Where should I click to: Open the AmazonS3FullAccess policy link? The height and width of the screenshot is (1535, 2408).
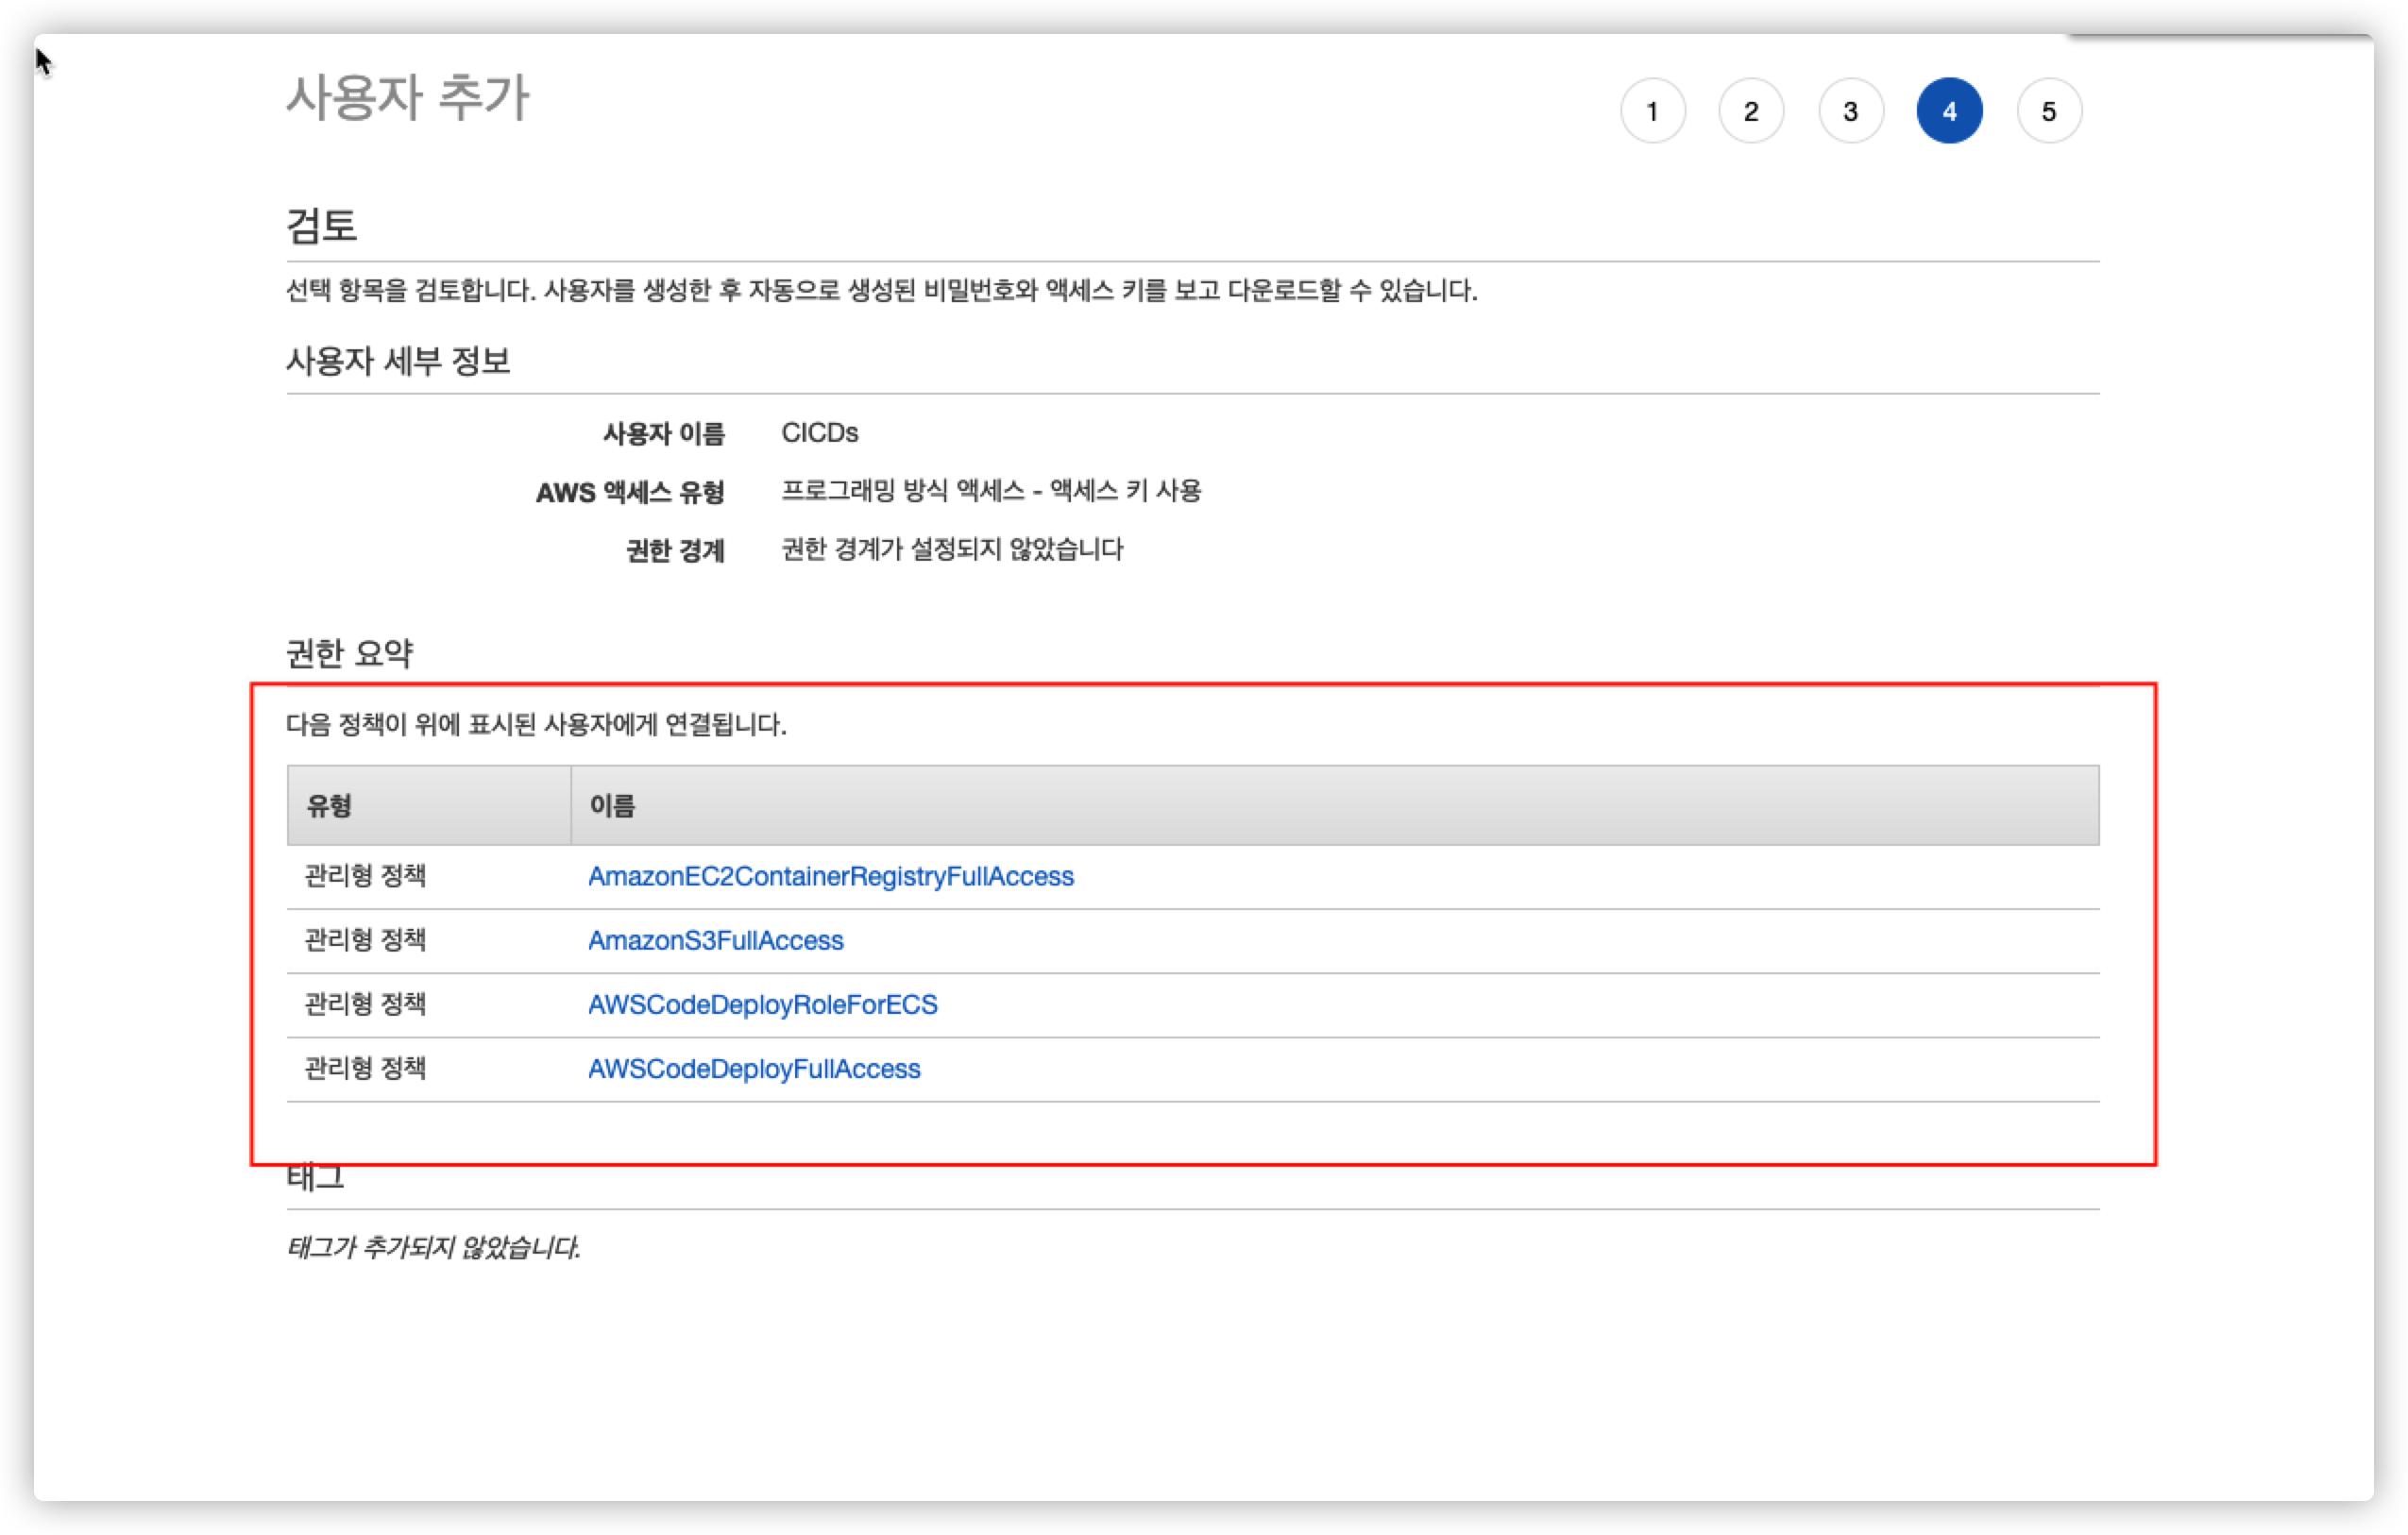click(715, 940)
